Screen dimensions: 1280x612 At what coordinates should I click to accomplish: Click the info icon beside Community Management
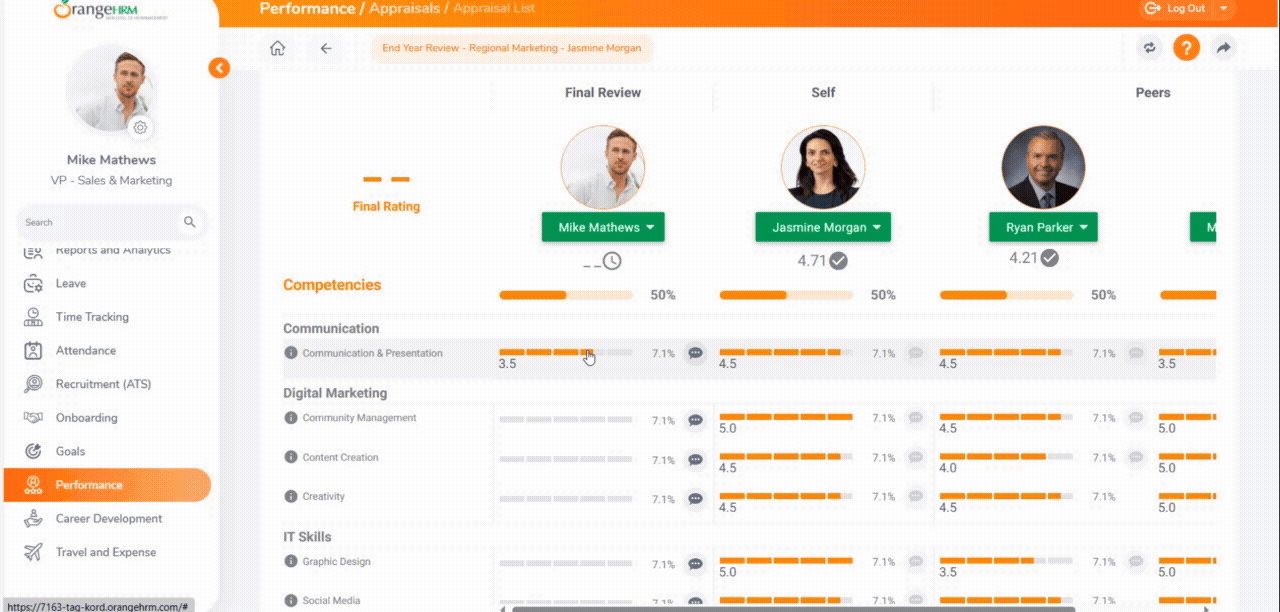[291, 418]
